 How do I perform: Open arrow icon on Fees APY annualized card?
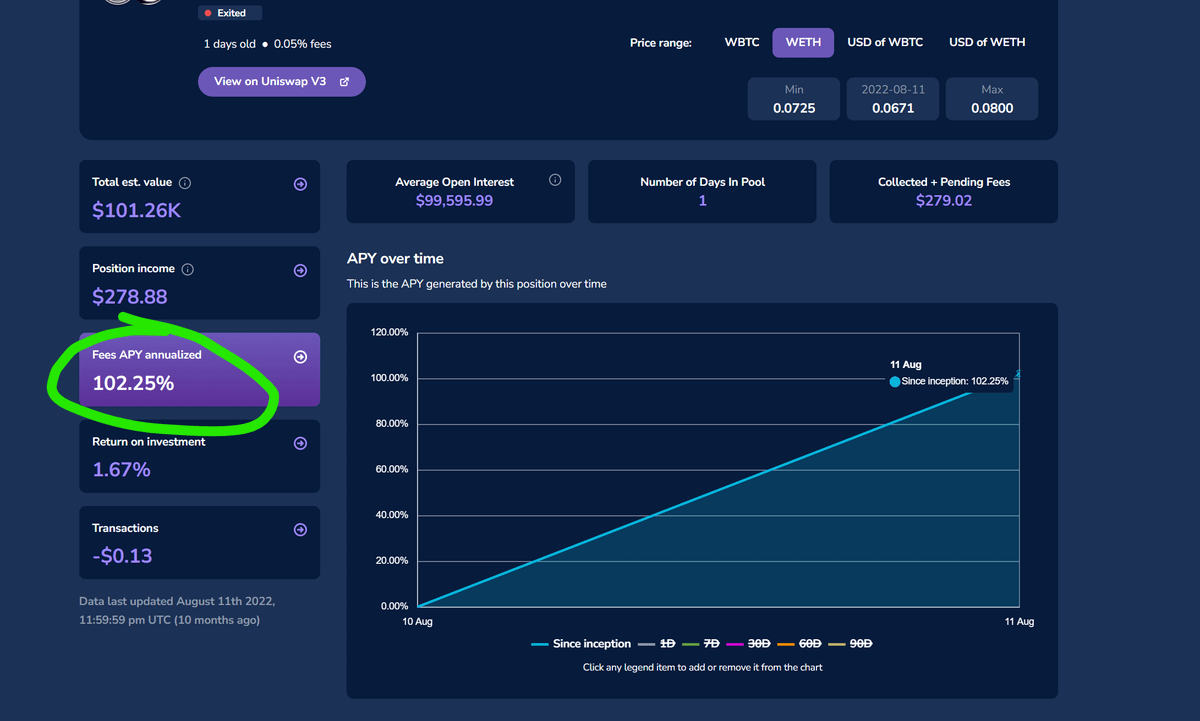click(x=300, y=357)
